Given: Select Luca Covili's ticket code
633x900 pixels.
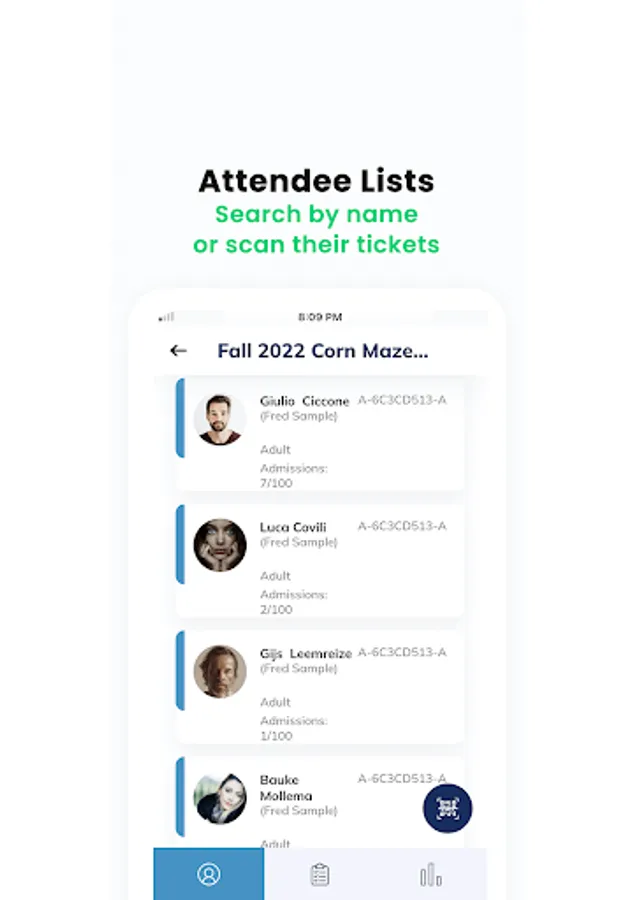Looking at the screenshot, I should pyautogui.click(x=402, y=526).
